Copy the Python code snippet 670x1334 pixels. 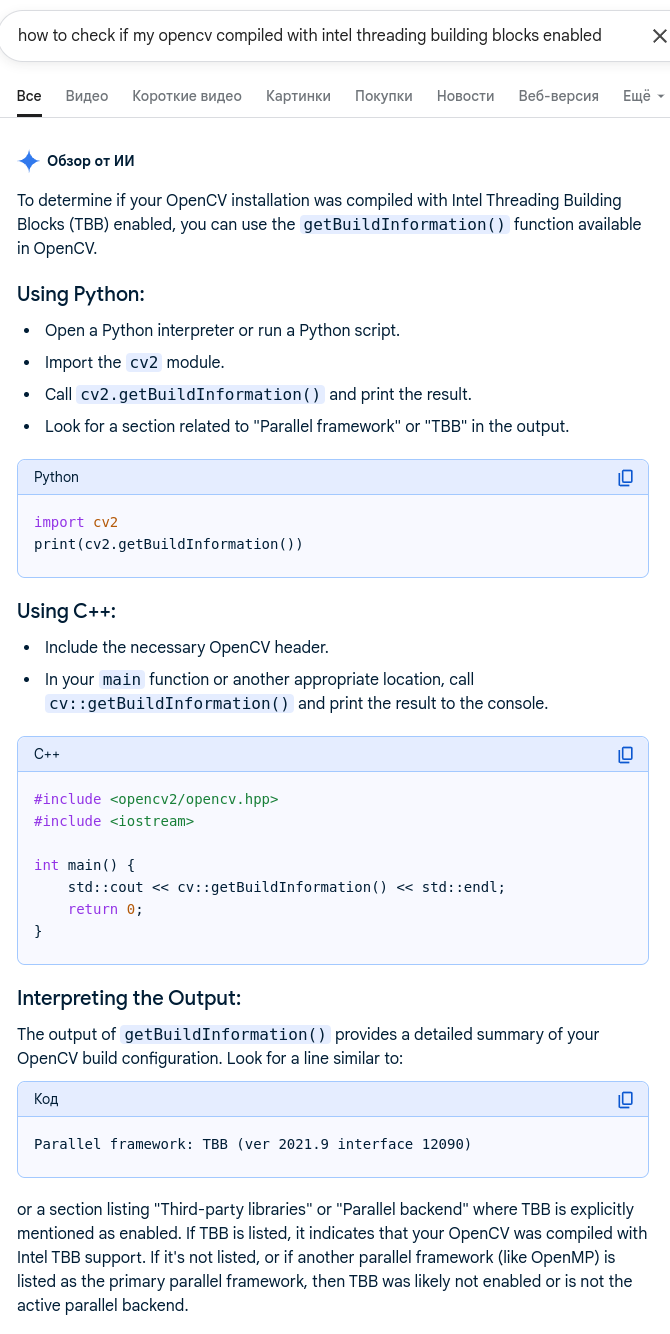pyautogui.click(x=626, y=477)
